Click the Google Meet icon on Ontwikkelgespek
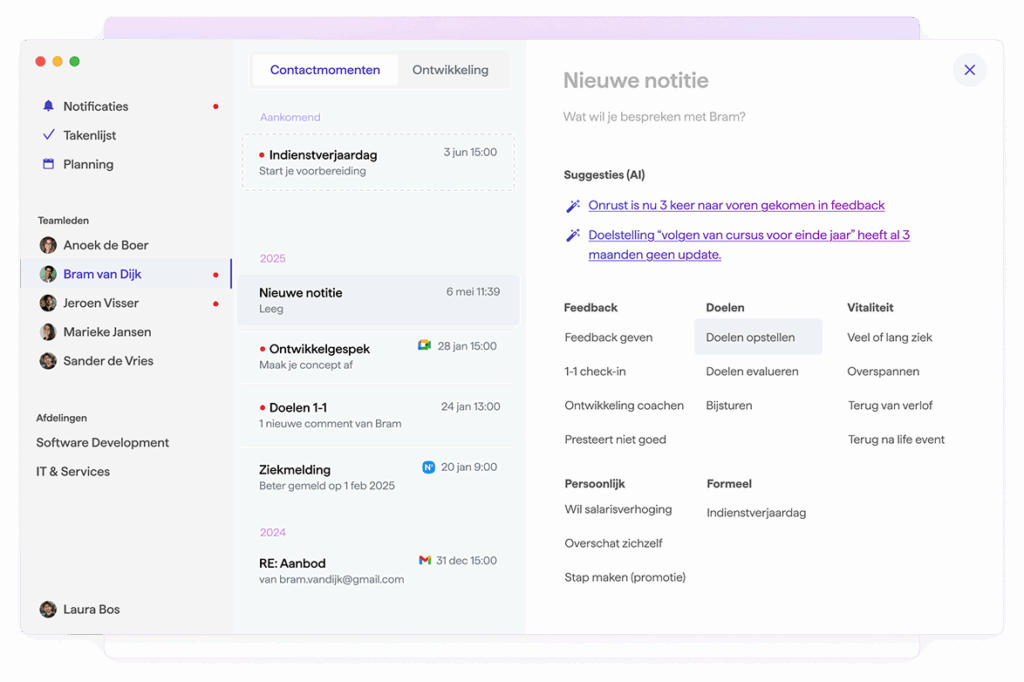Viewport: 1024px width, 682px height. 424,346
